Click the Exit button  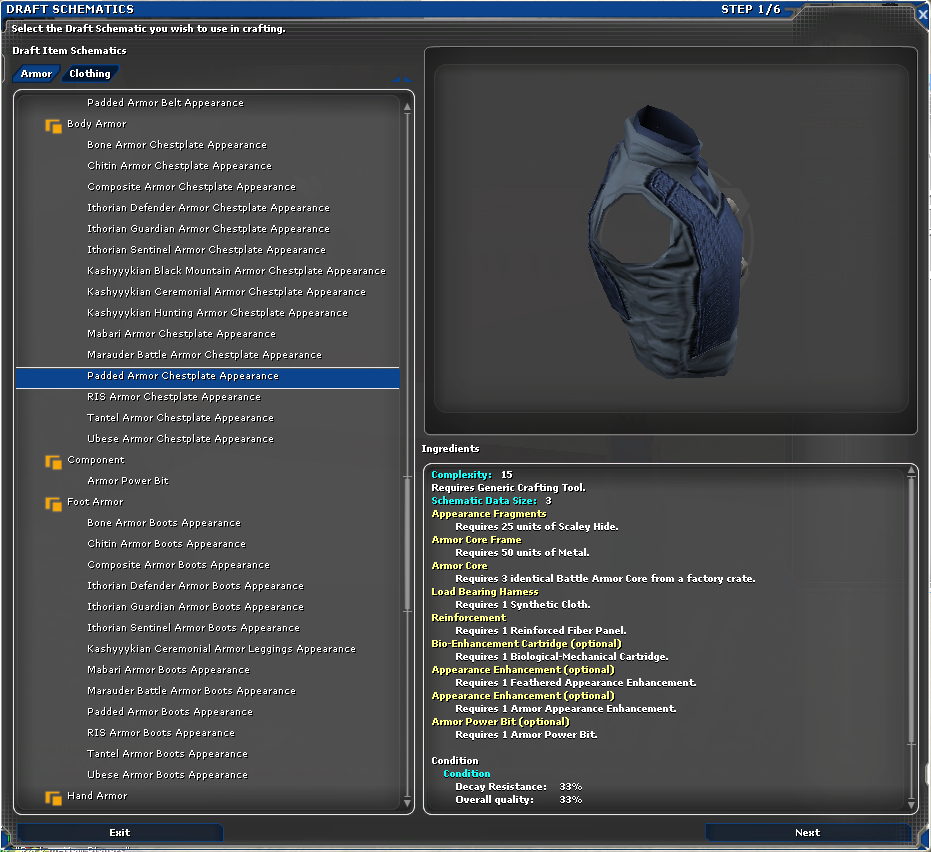[119, 832]
